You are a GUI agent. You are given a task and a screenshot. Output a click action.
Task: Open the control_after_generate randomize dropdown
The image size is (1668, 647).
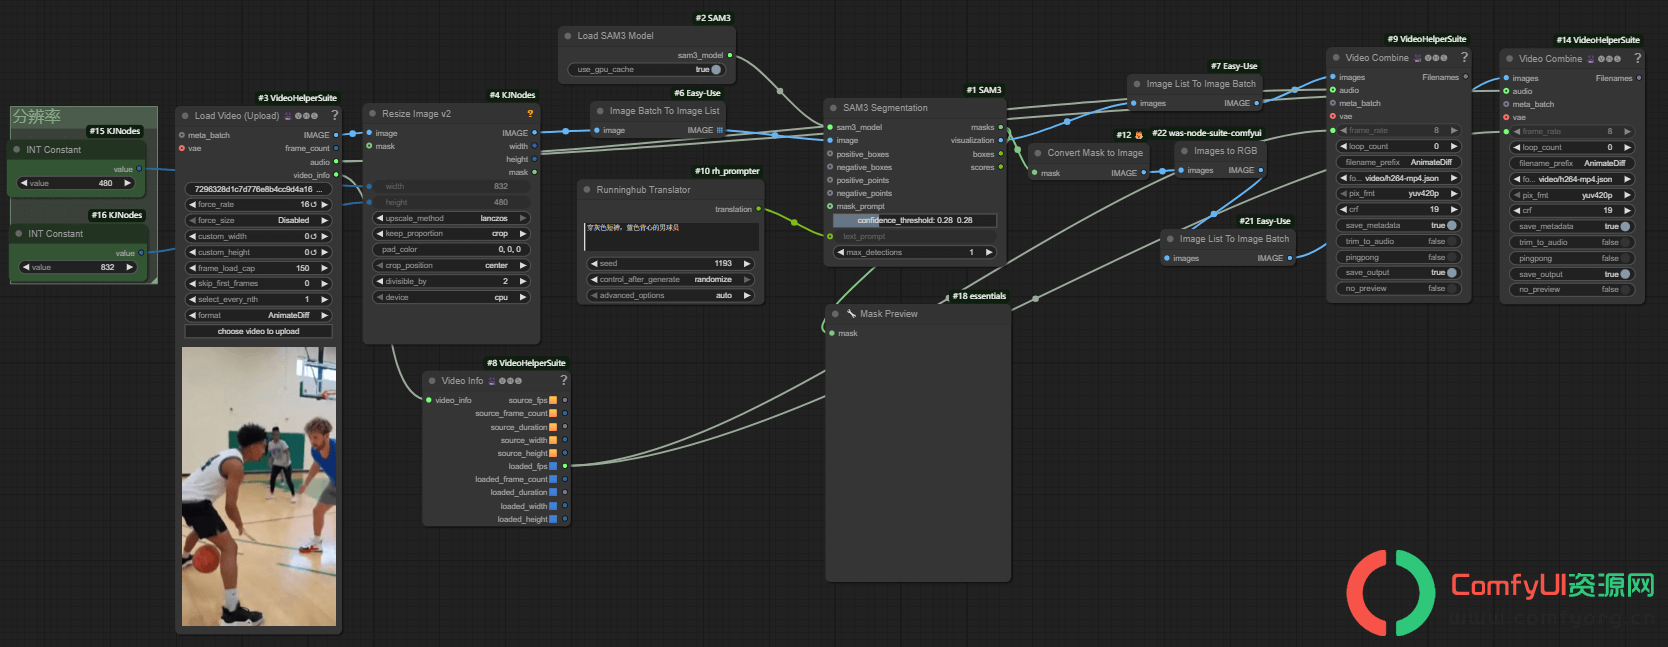[x=670, y=280]
